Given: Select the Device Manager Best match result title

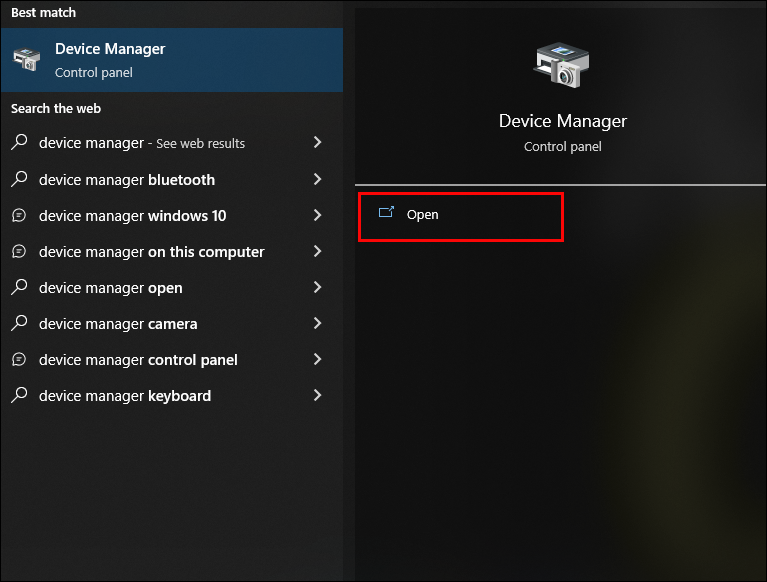Looking at the screenshot, I should 110,49.
